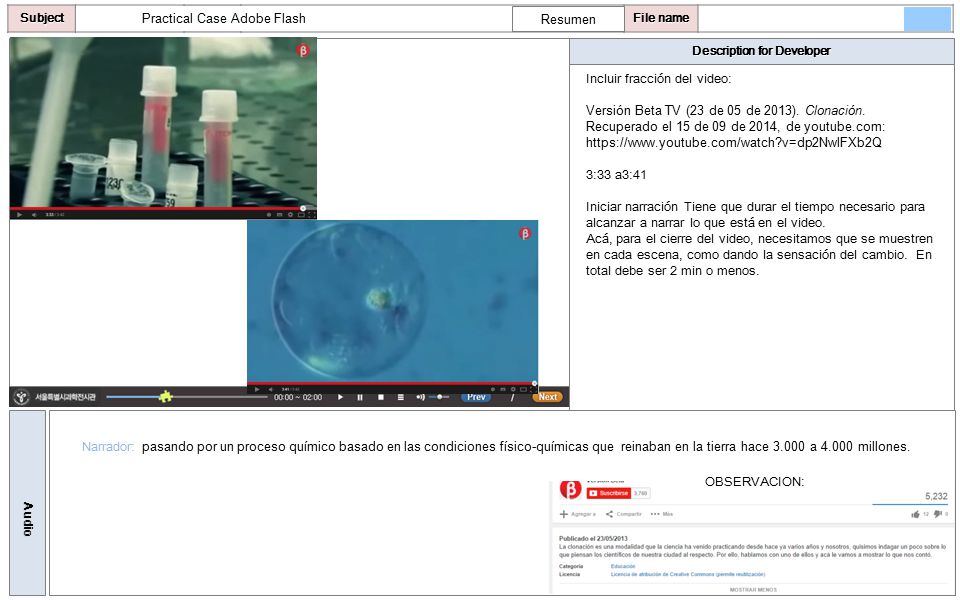Click the 'Incluir fracción del video:' line
This screenshot has width=960, height=600.
tap(658, 78)
